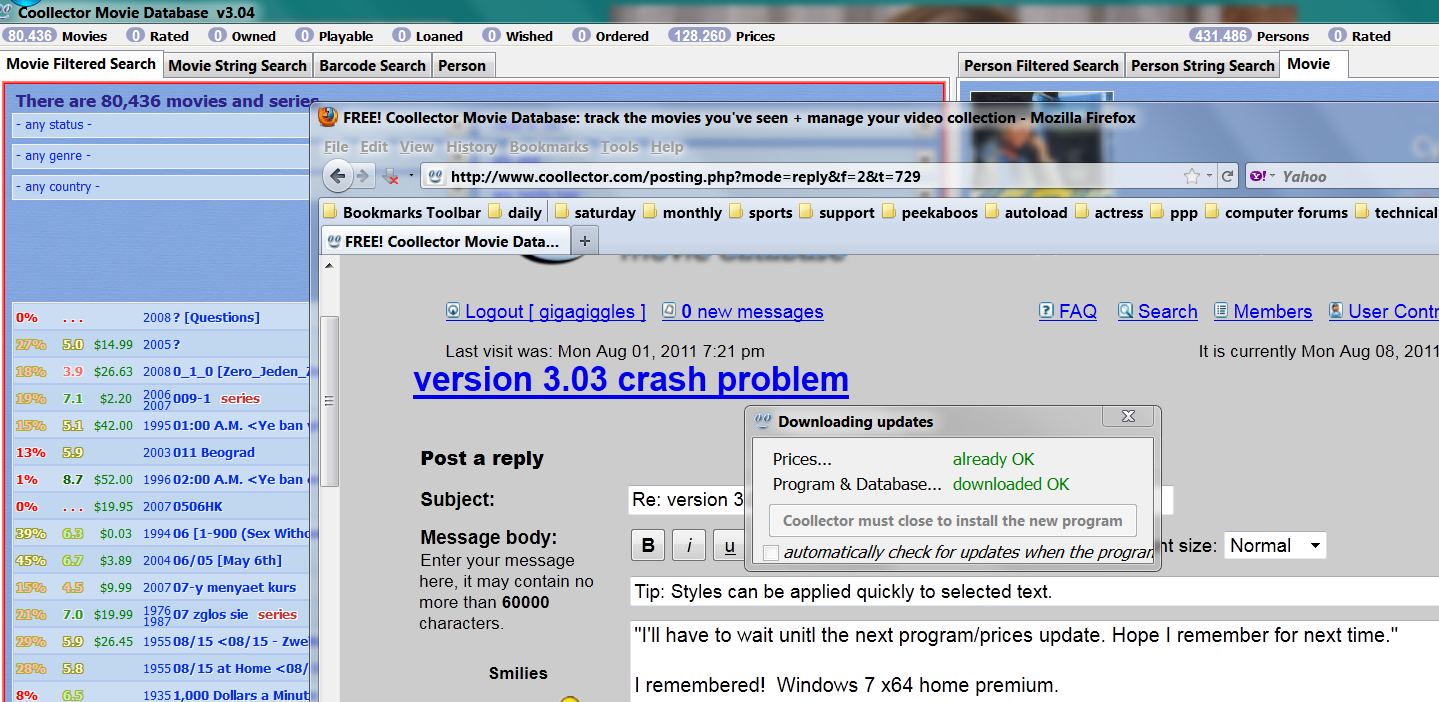Open the 0 new messages link
Image resolution: width=1439 pixels, height=702 pixels.
point(752,312)
